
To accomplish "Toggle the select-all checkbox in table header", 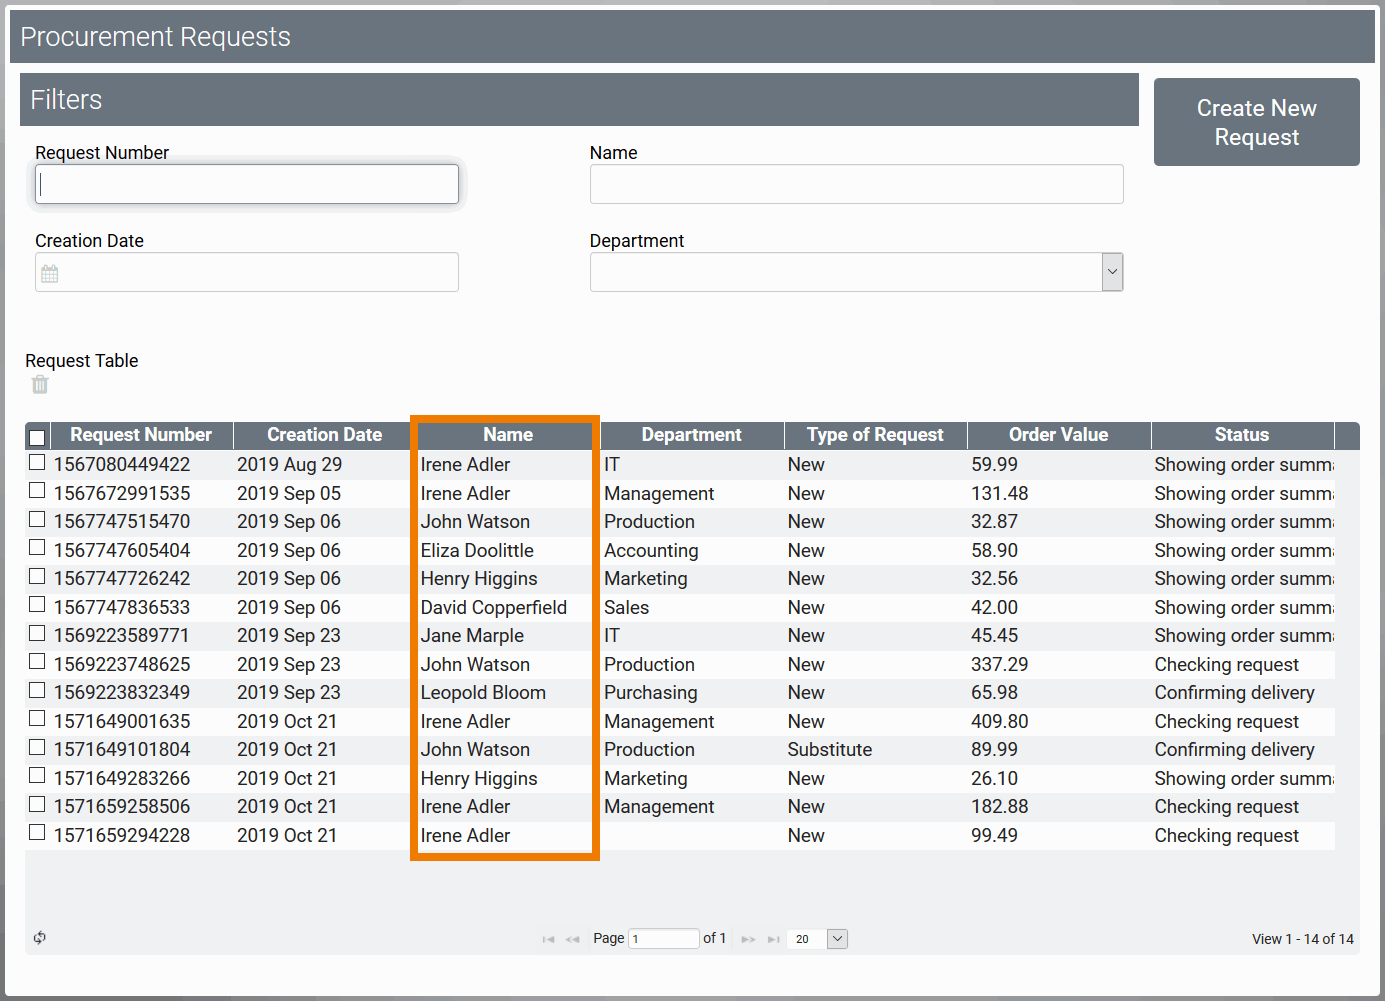I will pos(37,437).
